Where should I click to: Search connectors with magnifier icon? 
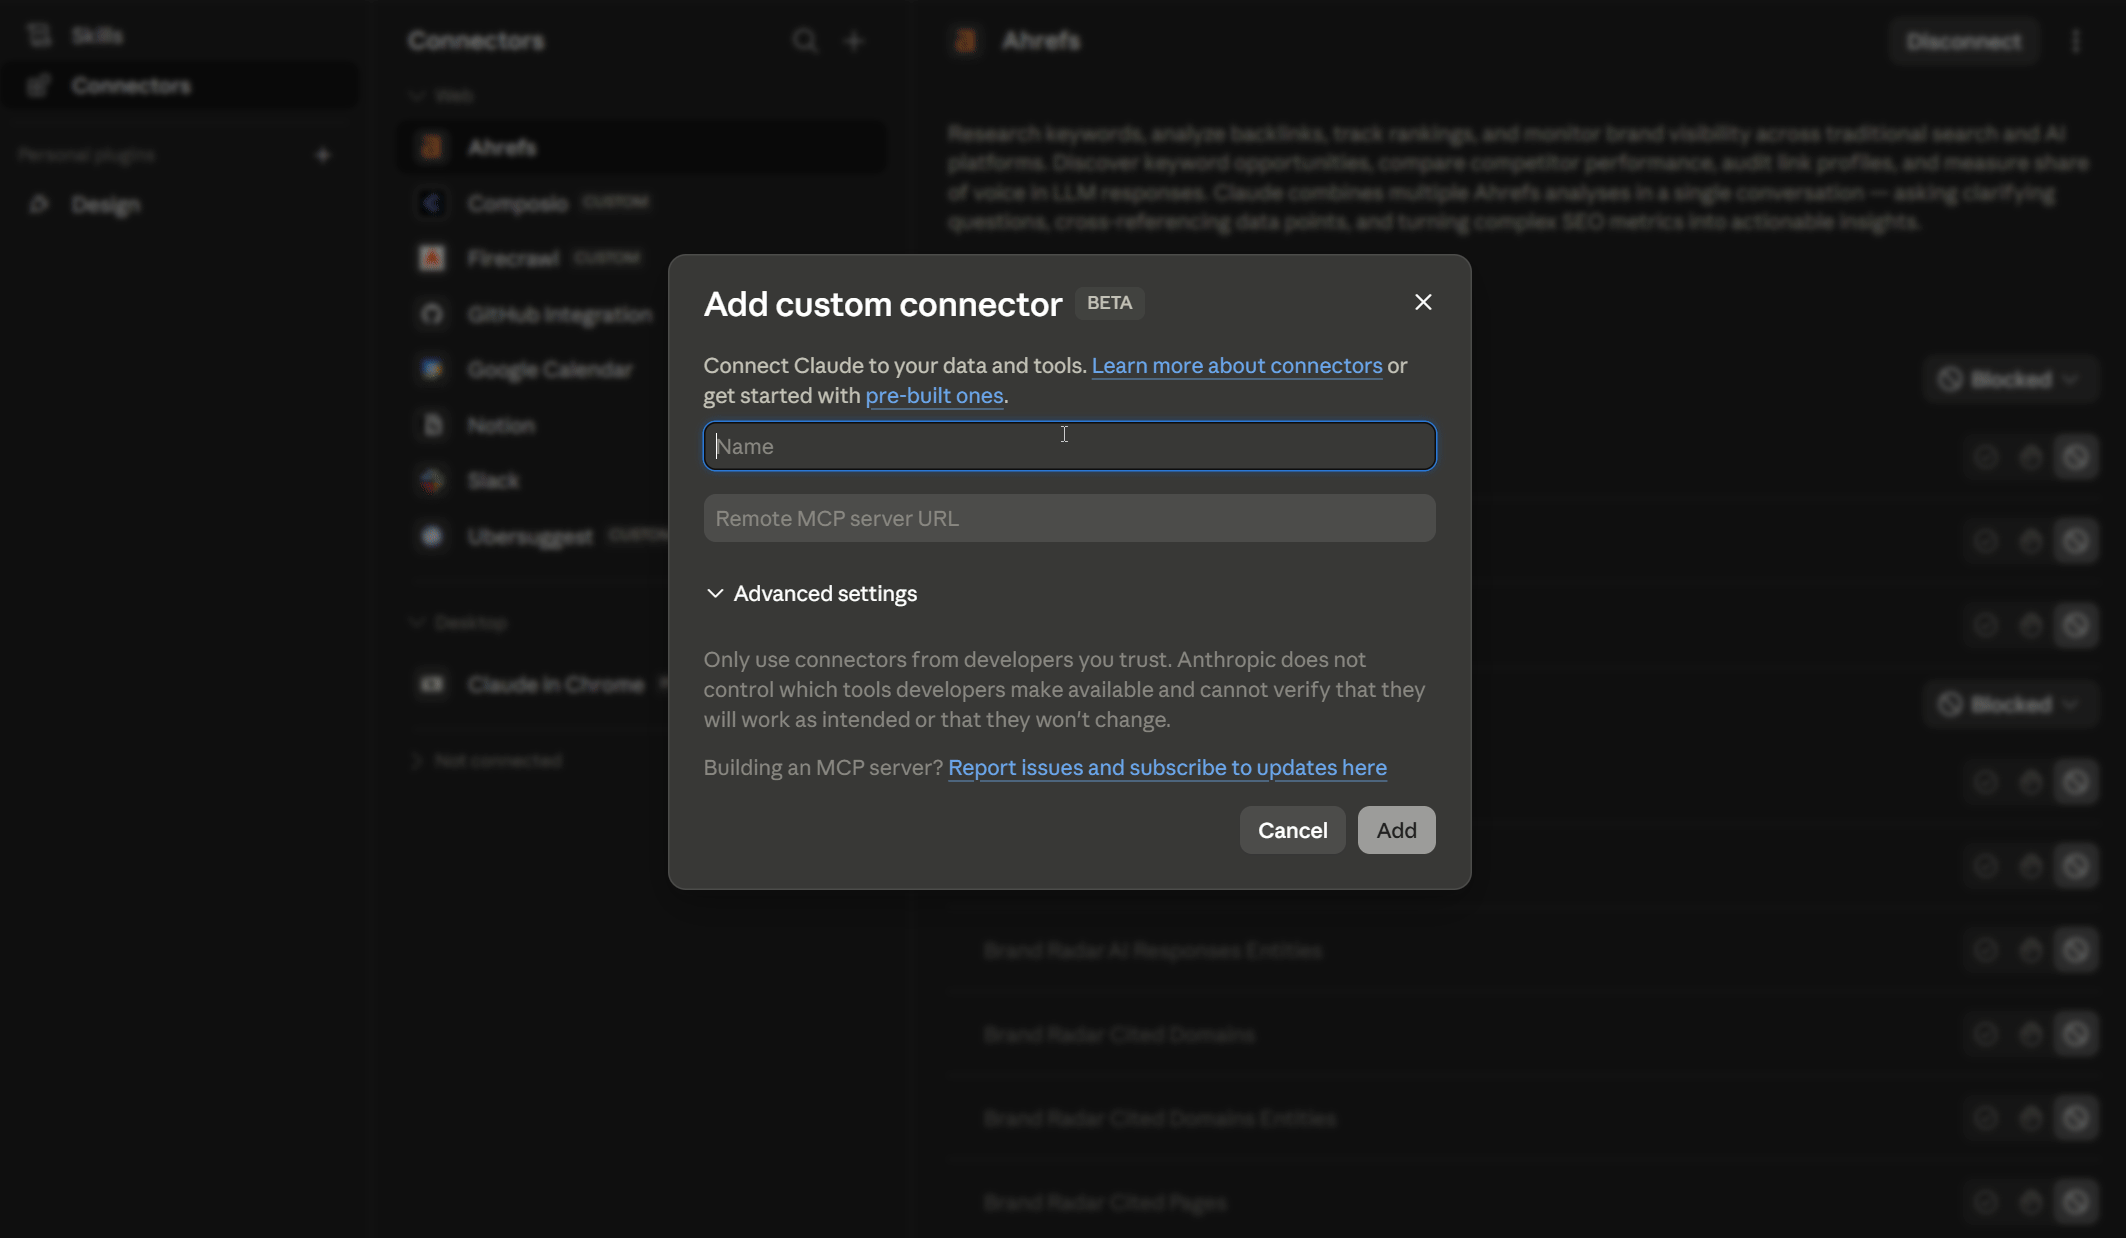coord(805,41)
